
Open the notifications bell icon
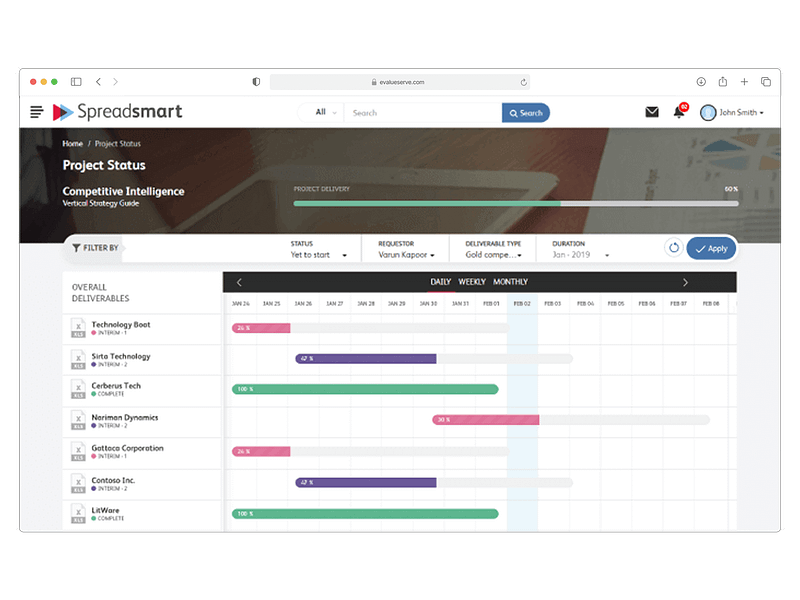pyautogui.click(x=679, y=112)
